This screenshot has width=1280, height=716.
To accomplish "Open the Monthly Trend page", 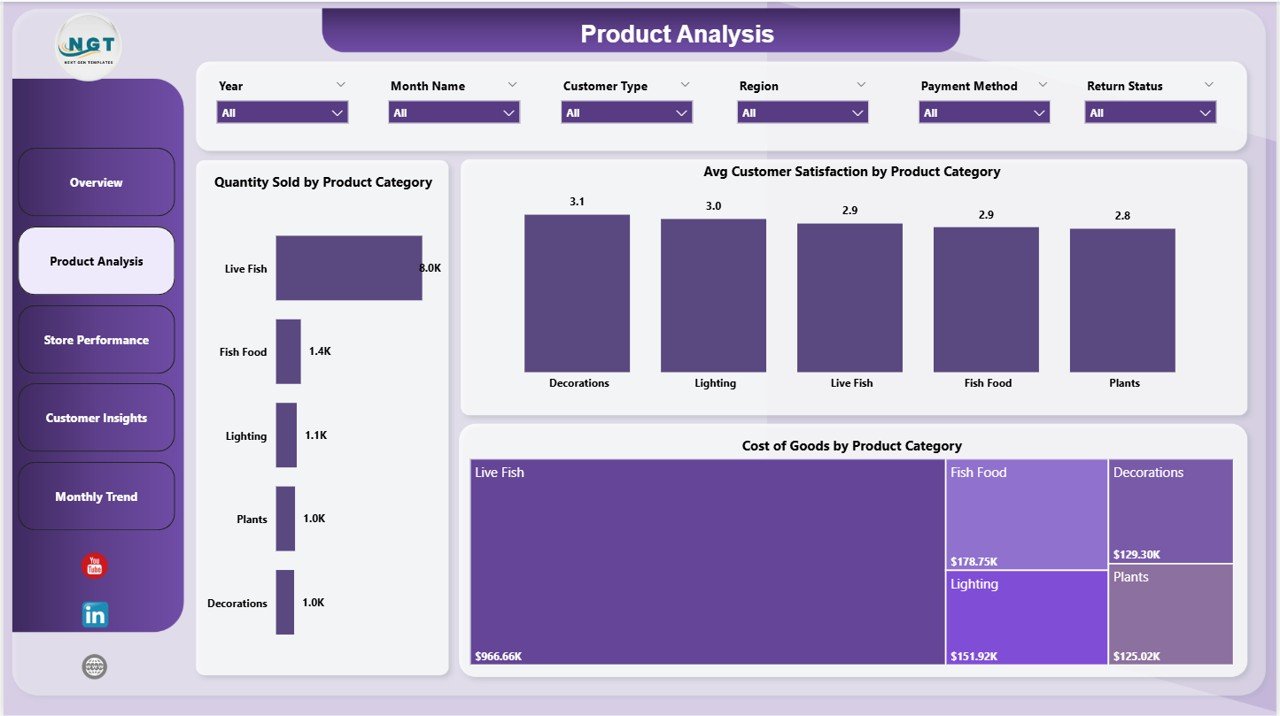I will pyautogui.click(x=96, y=496).
